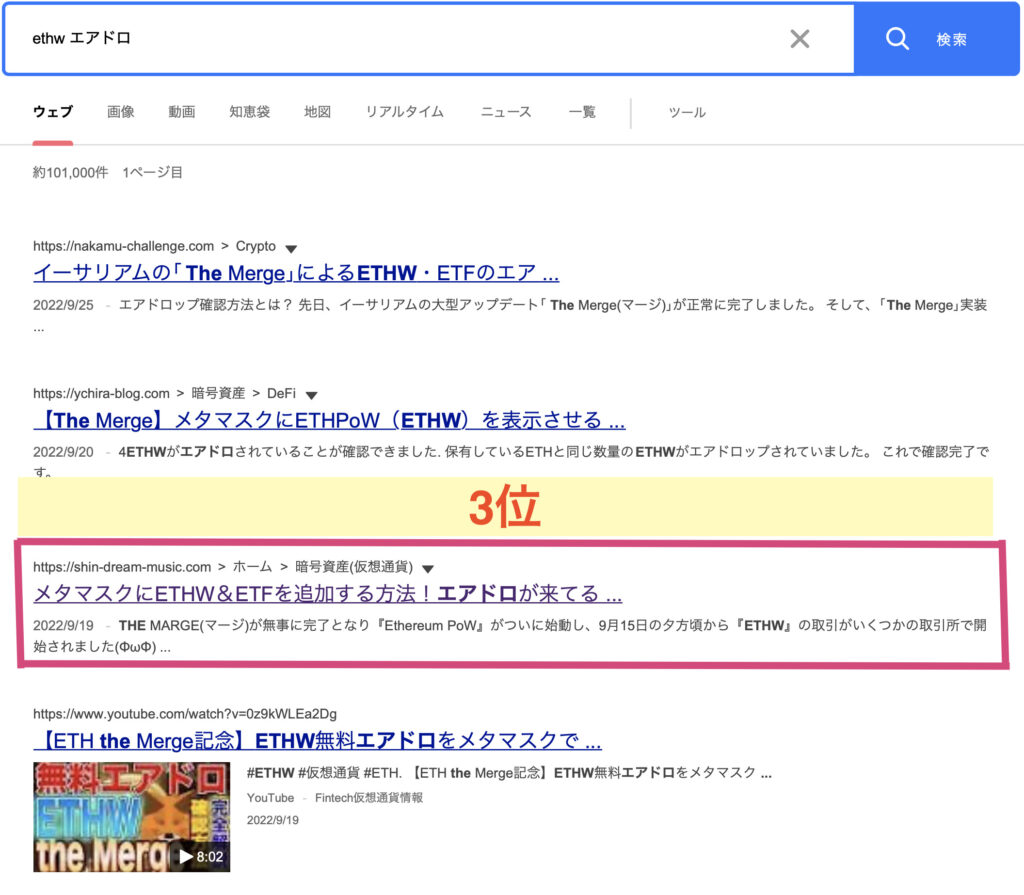Expand dropdown arrow beside shin-dream-music.com breadcrumb
The height and width of the screenshot is (895, 1024).
428,568
